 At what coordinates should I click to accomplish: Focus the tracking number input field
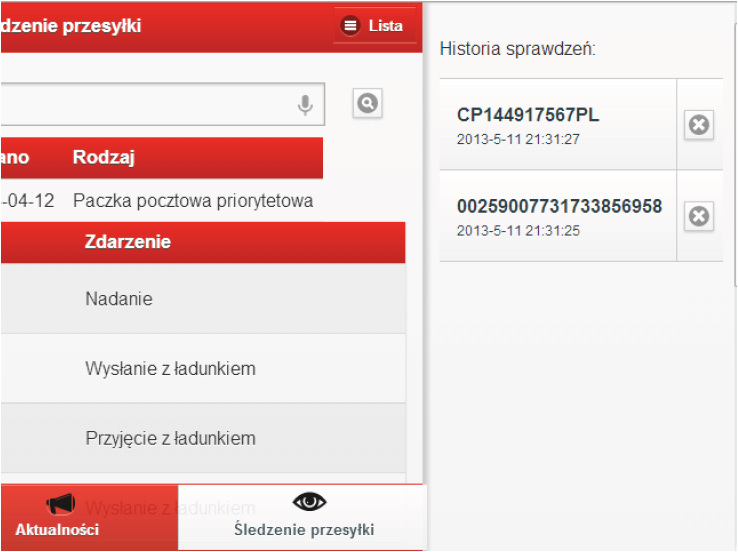coord(162,104)
